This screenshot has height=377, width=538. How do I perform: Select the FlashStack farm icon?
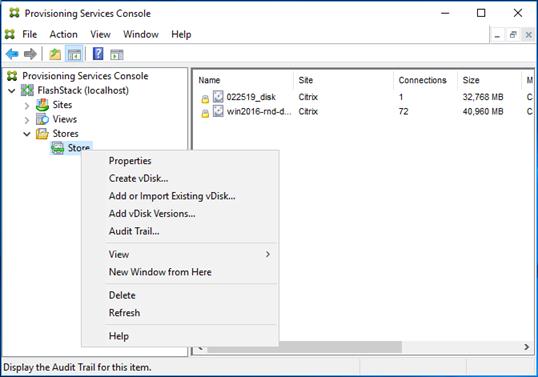click(27, 90)
